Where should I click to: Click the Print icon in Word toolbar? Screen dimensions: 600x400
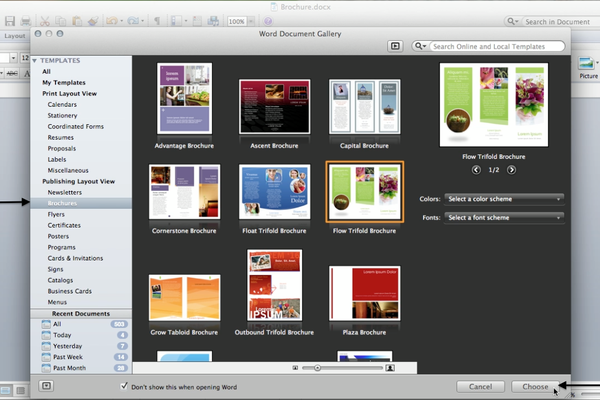26,21
